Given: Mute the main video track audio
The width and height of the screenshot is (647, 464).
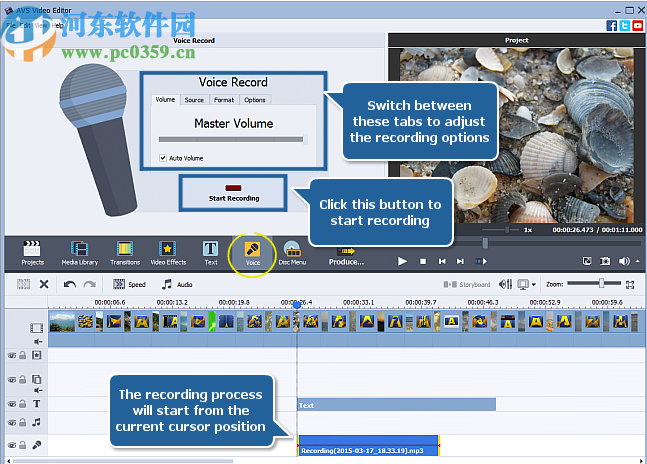Looking at the screenshot, I should pos(38,342).
